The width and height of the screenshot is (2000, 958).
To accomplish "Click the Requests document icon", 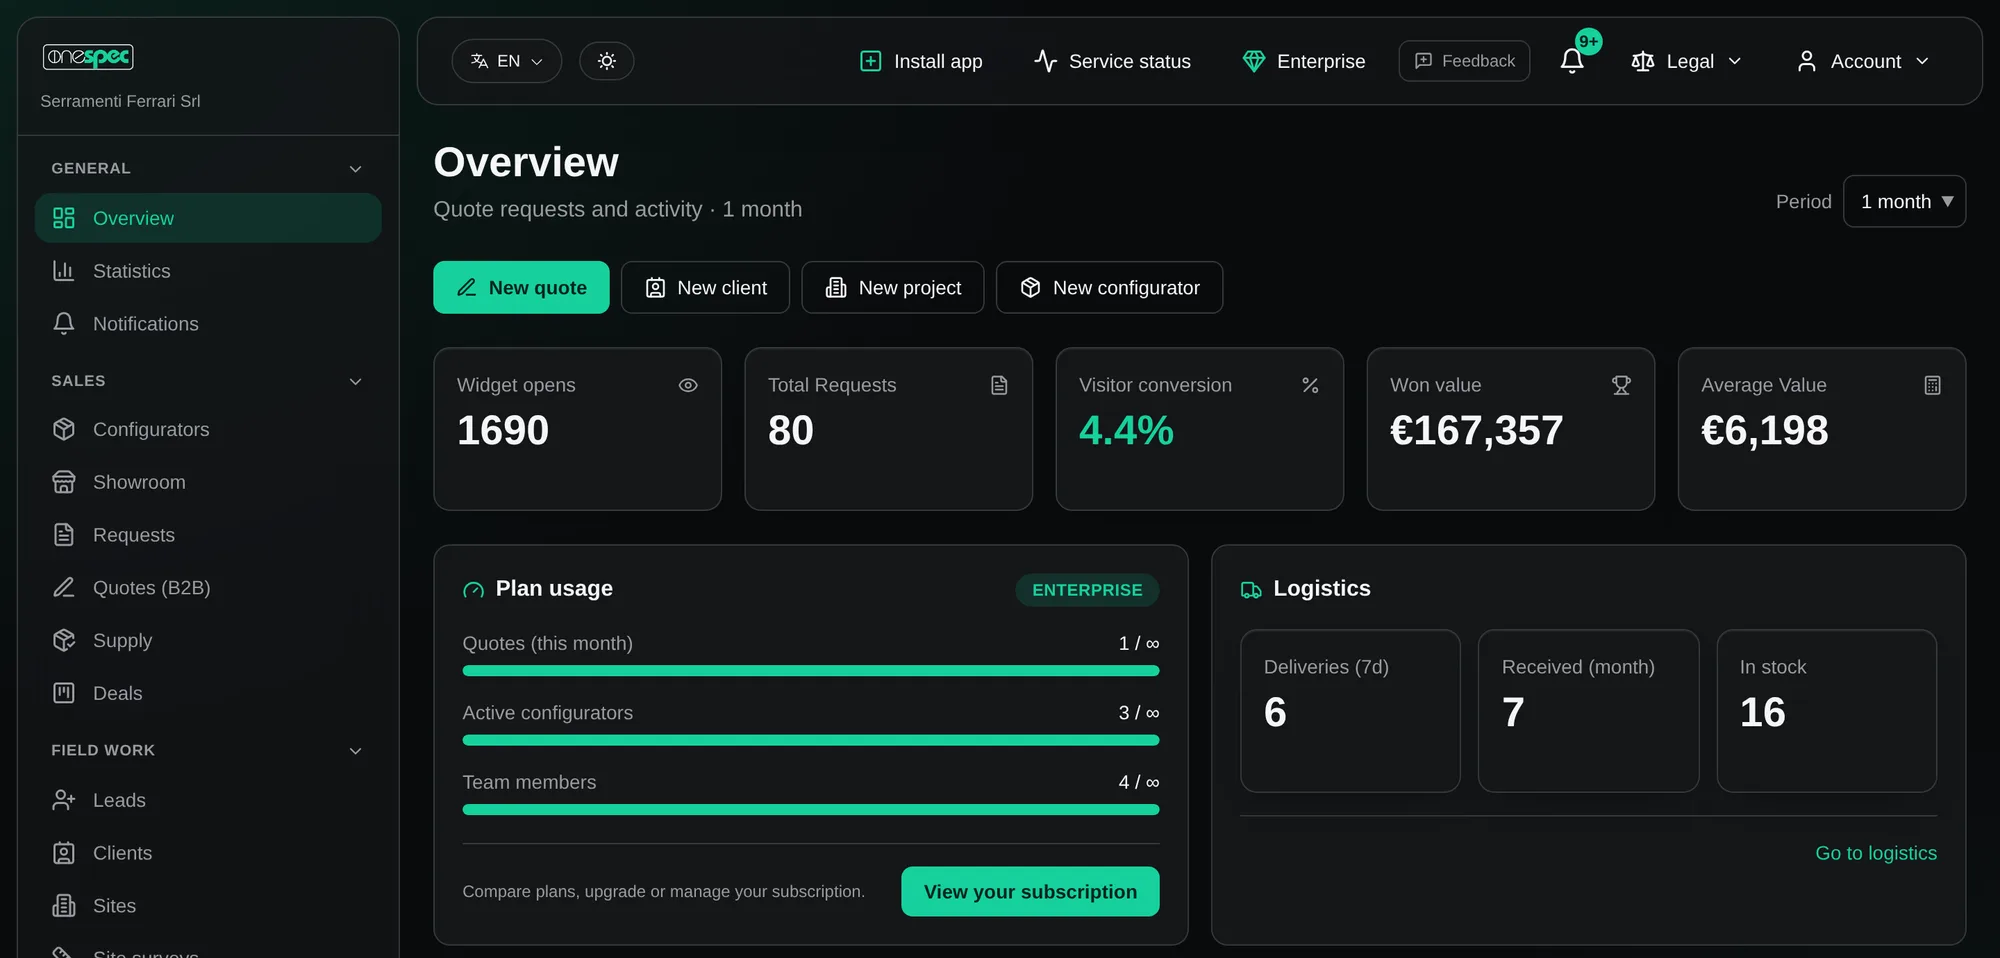I will pos(64,535).
